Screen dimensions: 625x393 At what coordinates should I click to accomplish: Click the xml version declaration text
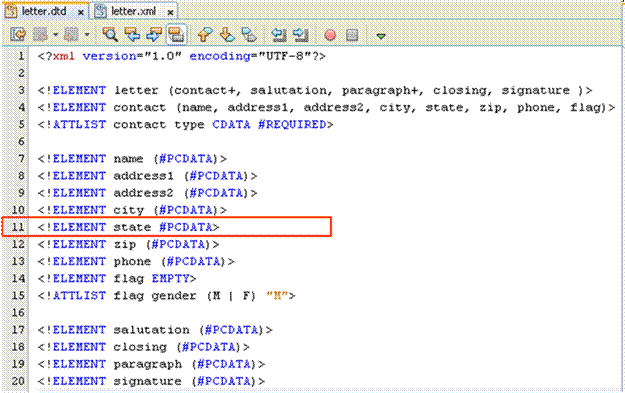pyautogui.click(x=182, y=56)
